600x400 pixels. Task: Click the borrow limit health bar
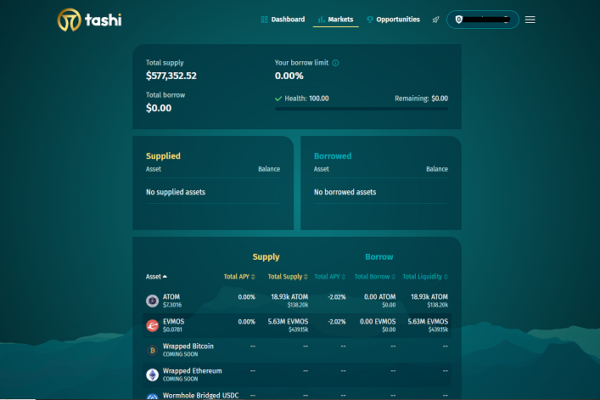pos(361,108)
